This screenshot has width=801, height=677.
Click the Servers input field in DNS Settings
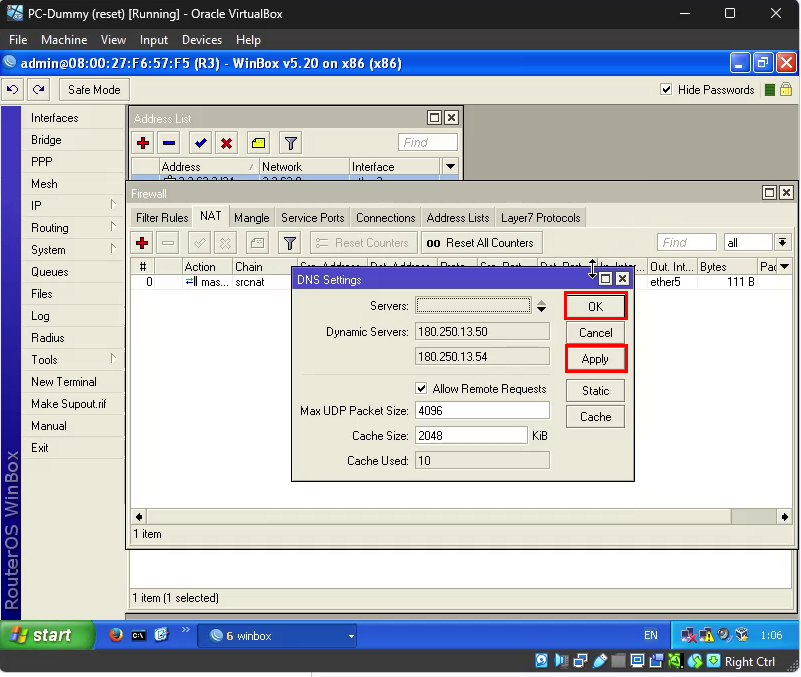474,306
